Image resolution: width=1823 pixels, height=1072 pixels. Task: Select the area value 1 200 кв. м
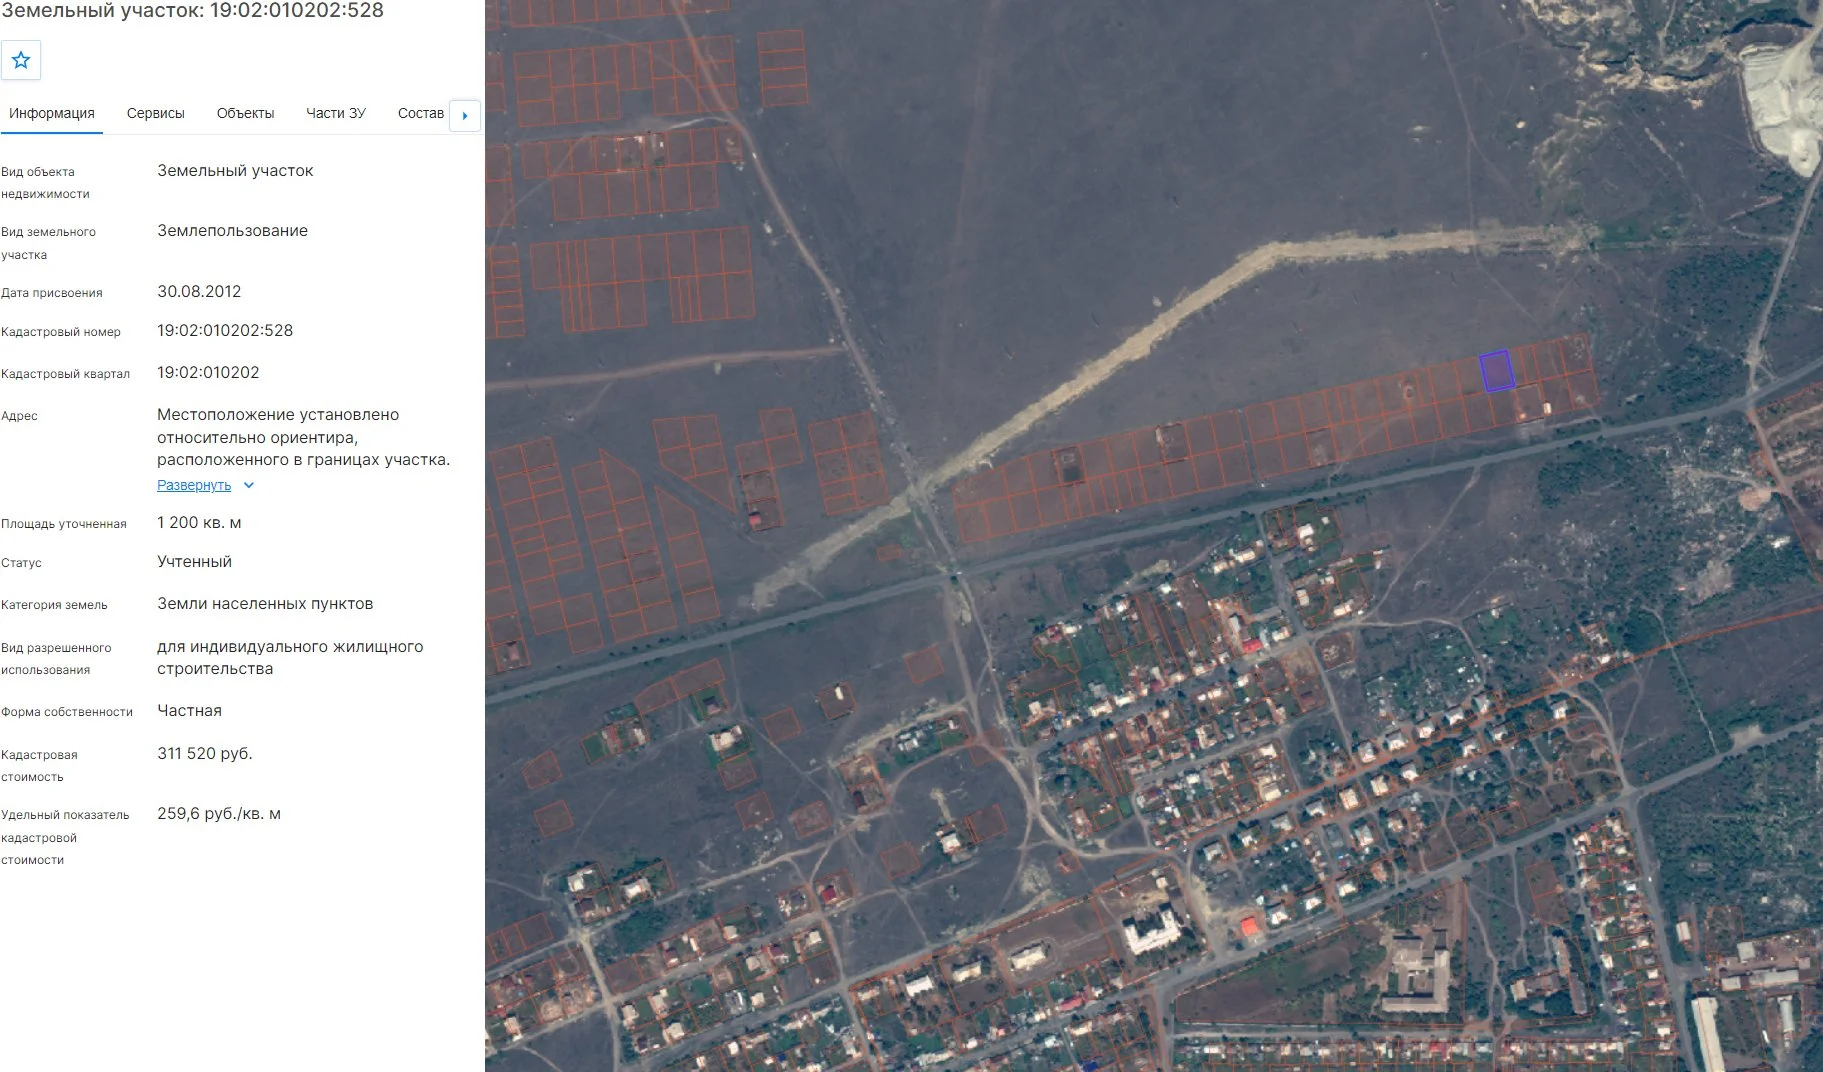199,523
